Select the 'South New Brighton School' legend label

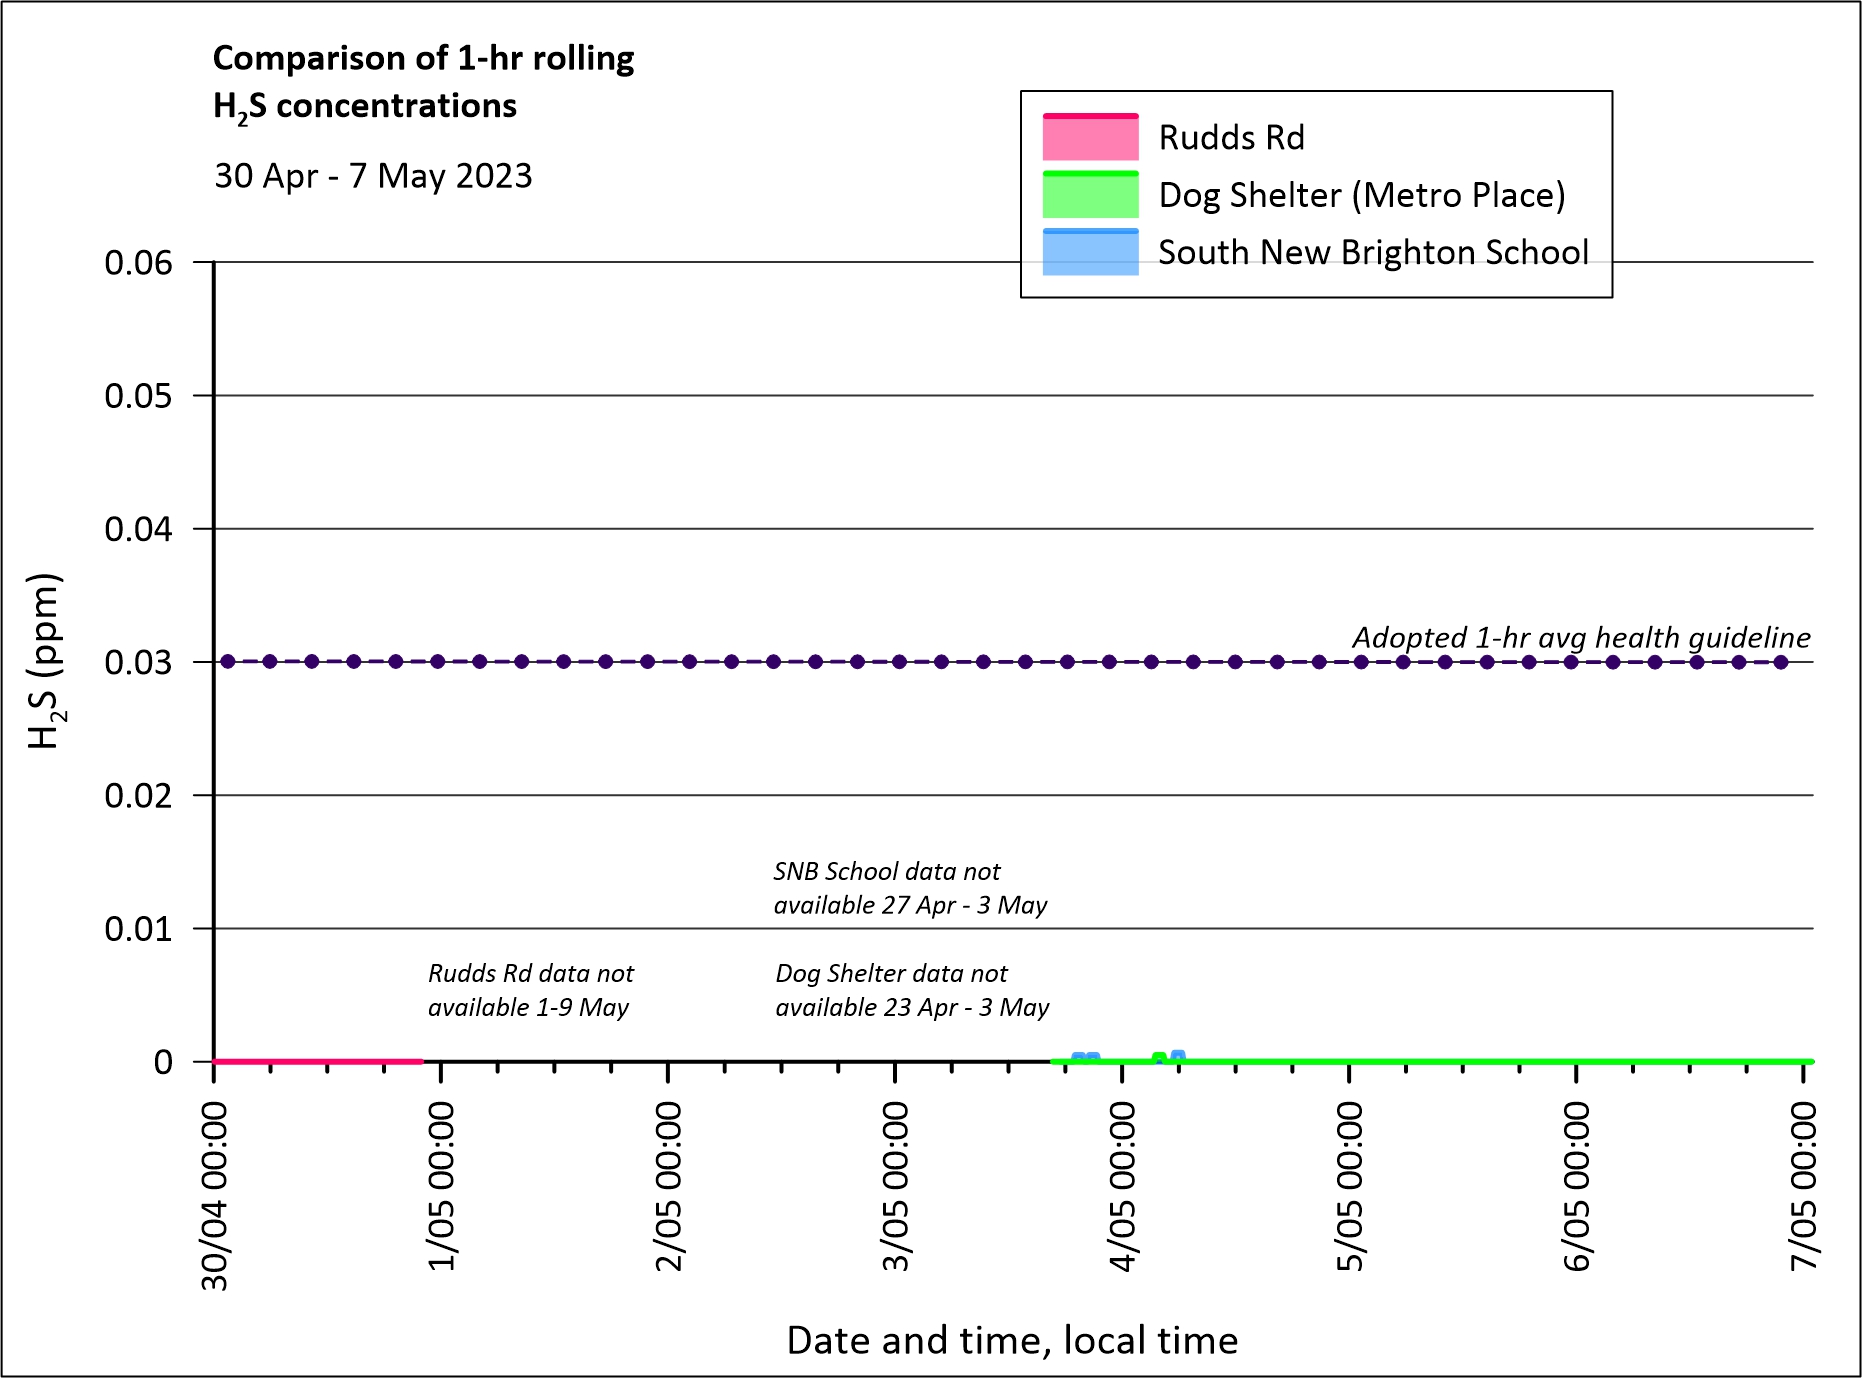click(1373, 253)
